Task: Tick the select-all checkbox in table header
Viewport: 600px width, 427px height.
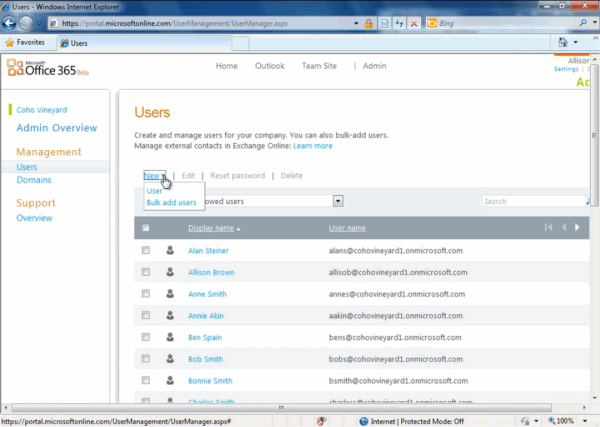Action: 145,228
